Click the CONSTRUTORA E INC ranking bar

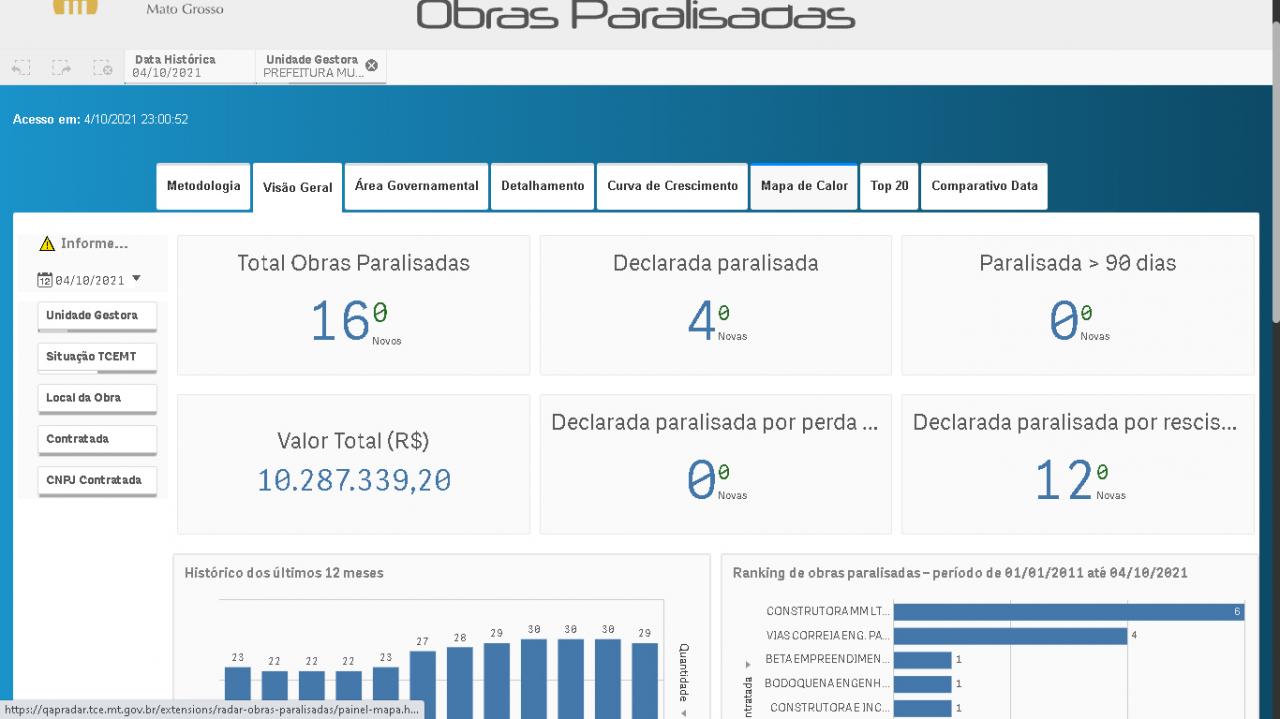click(x=922, y=708)
